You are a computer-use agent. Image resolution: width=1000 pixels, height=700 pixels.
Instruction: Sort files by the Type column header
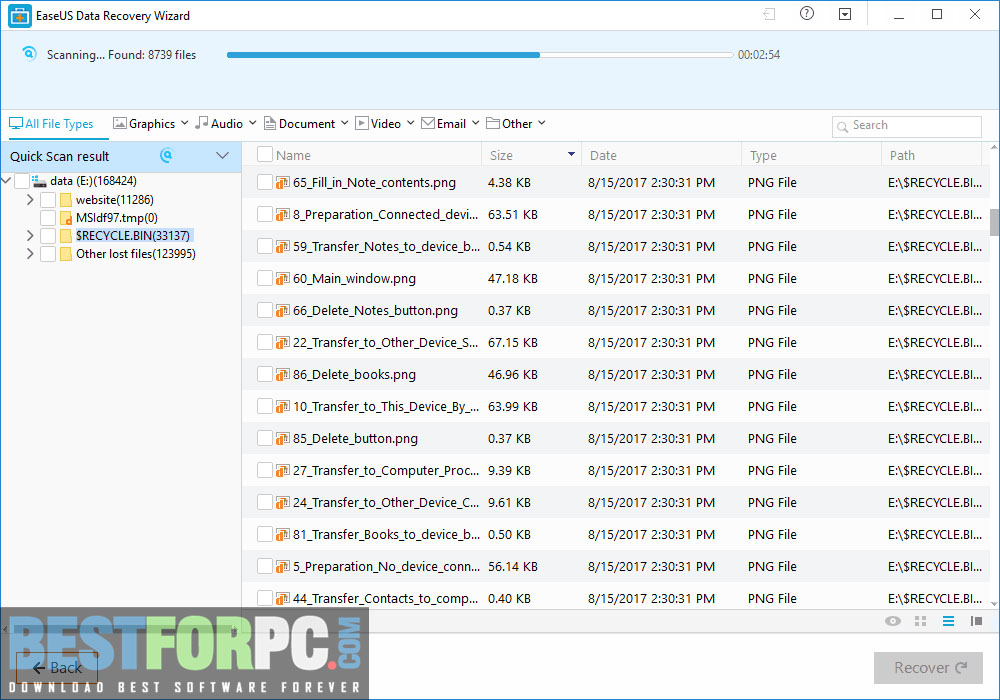[763, 156]
